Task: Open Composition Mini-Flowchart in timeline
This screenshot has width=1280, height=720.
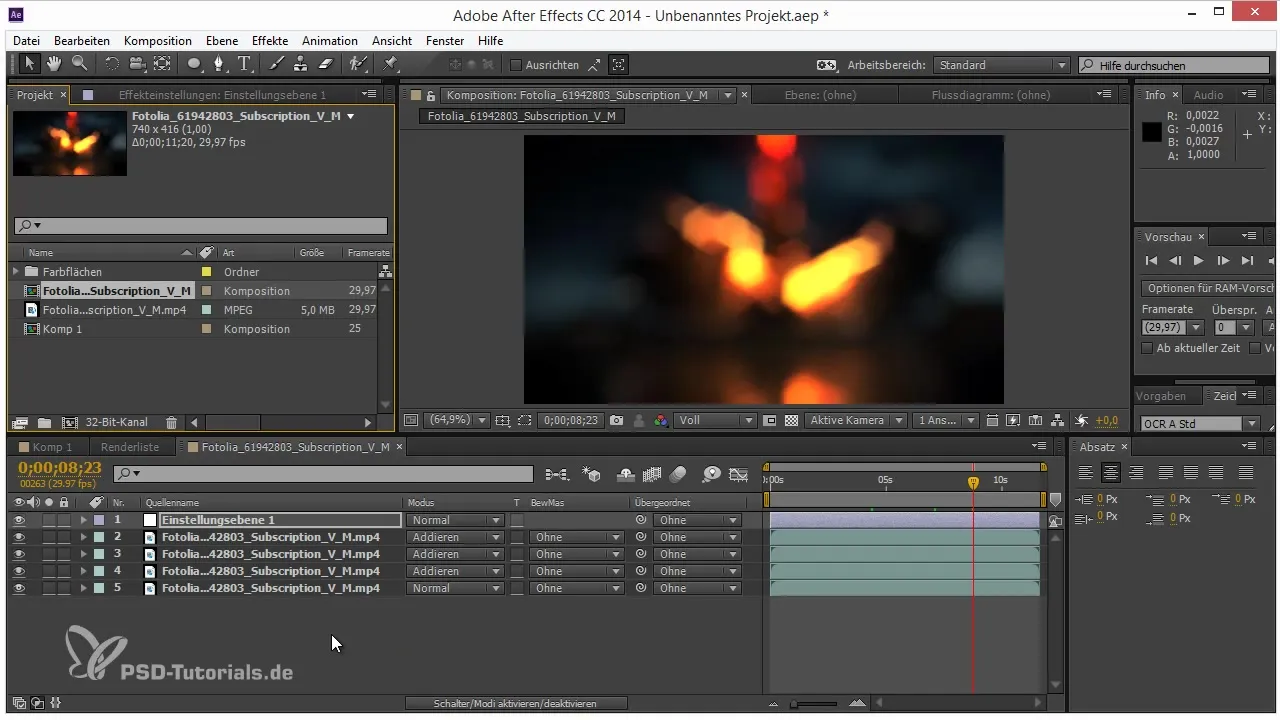Action: coord(557,475)
